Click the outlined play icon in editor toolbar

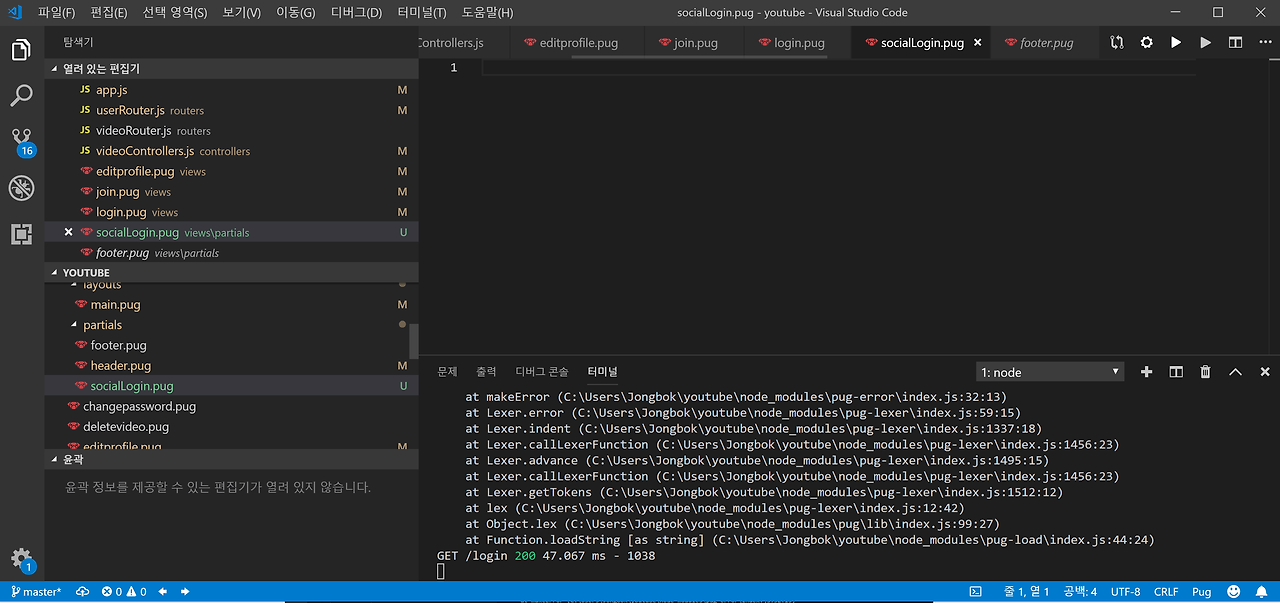1206,43
